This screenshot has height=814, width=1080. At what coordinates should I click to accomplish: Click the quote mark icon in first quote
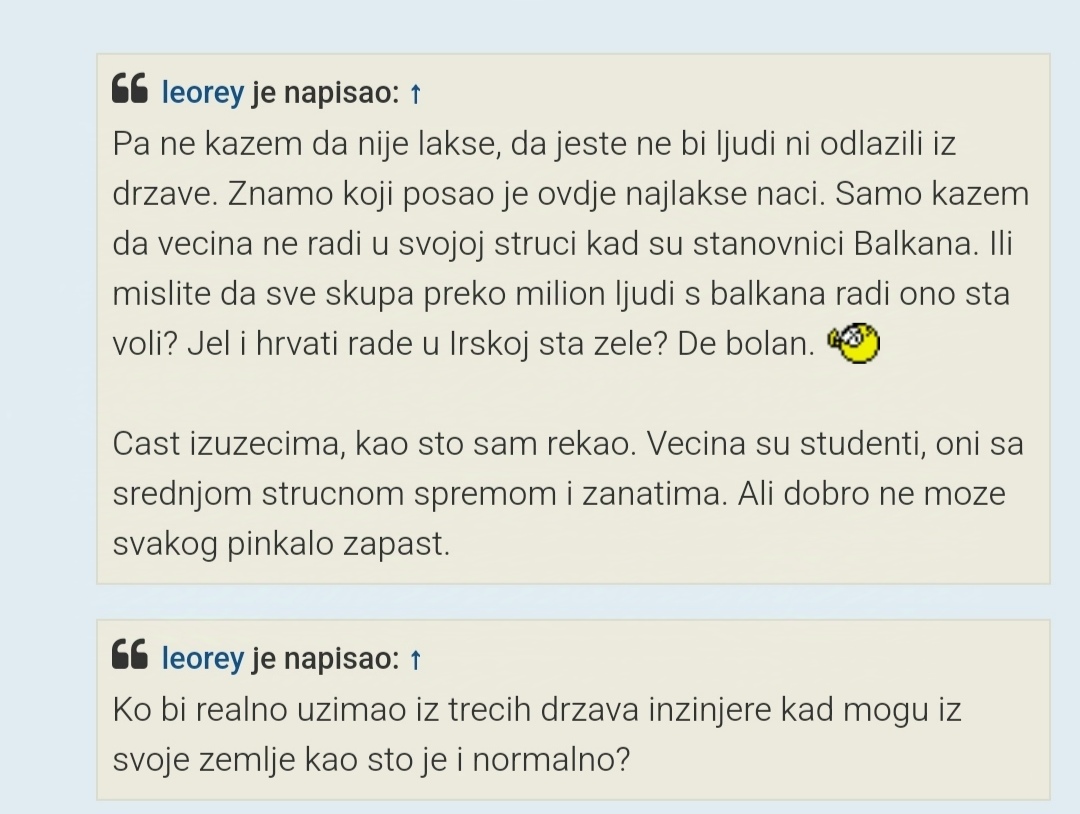[129, 89]
